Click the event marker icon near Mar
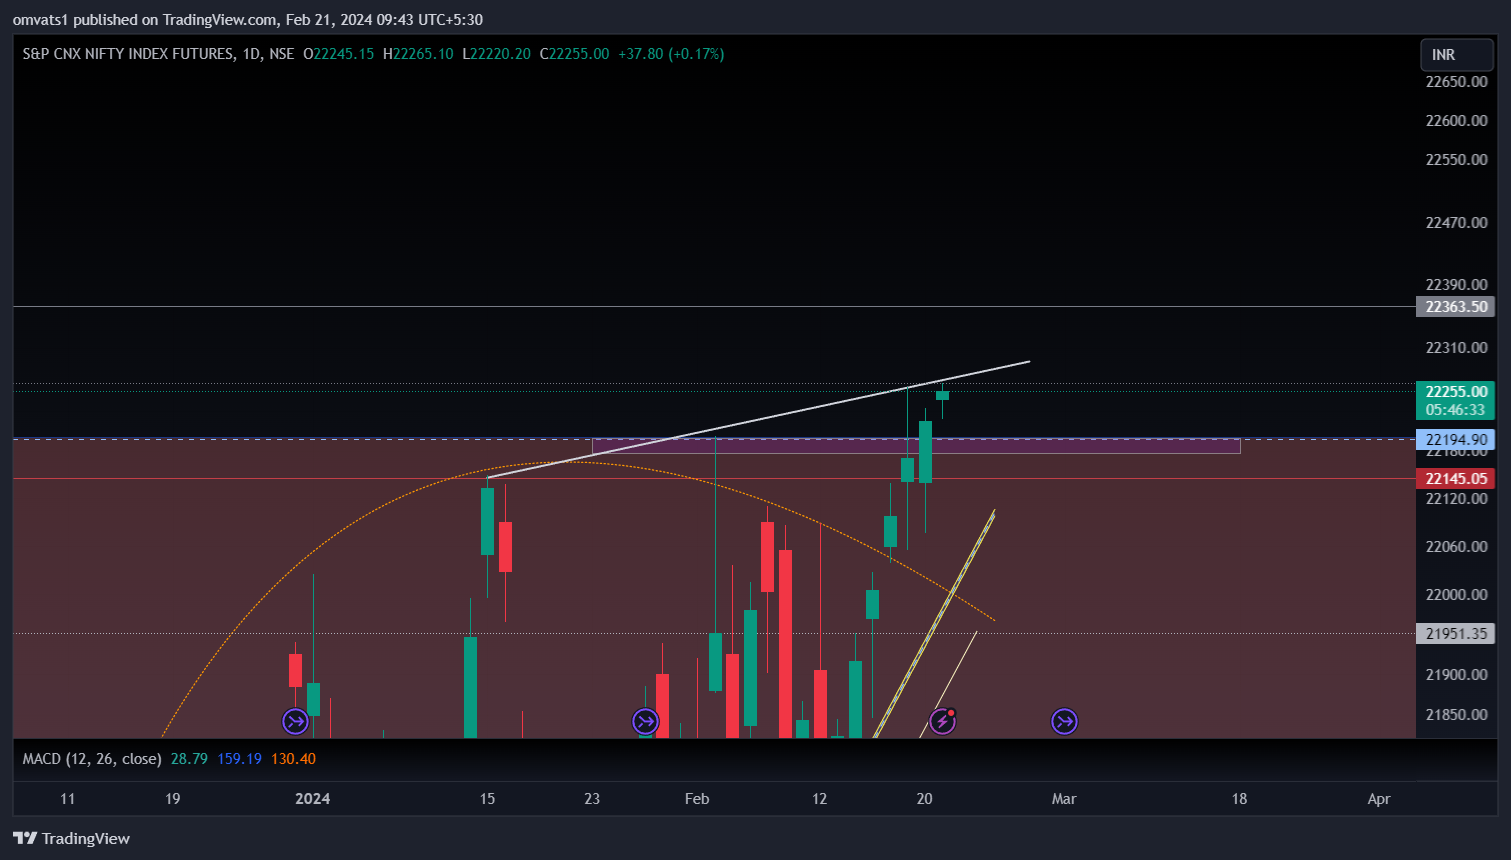Image resolution: width=1511 pixels, height=860 pixels. click(x=1064, y=721)
